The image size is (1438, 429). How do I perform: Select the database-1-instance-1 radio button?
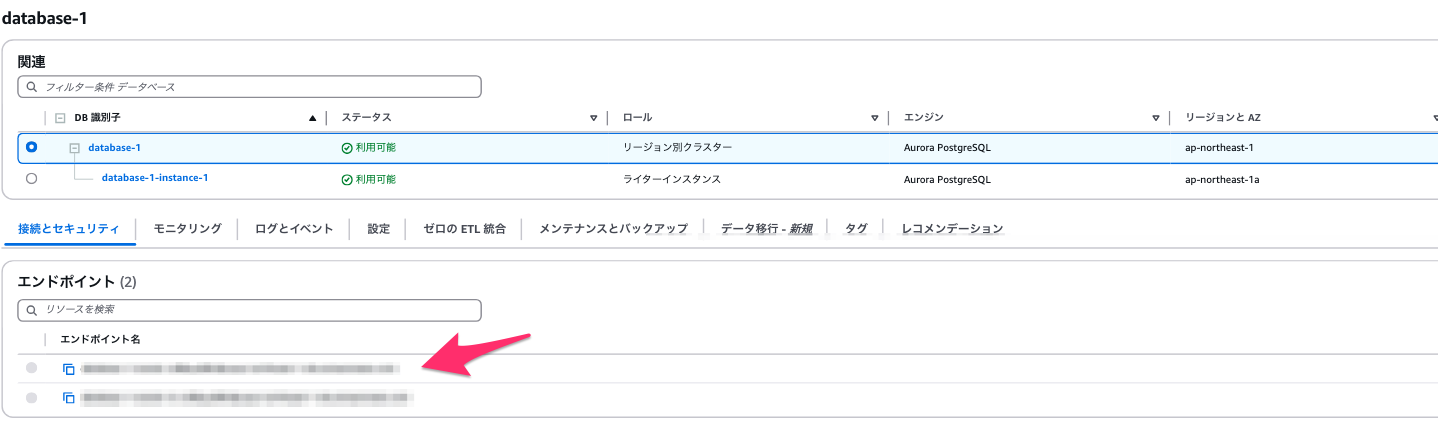click(31, 179)
